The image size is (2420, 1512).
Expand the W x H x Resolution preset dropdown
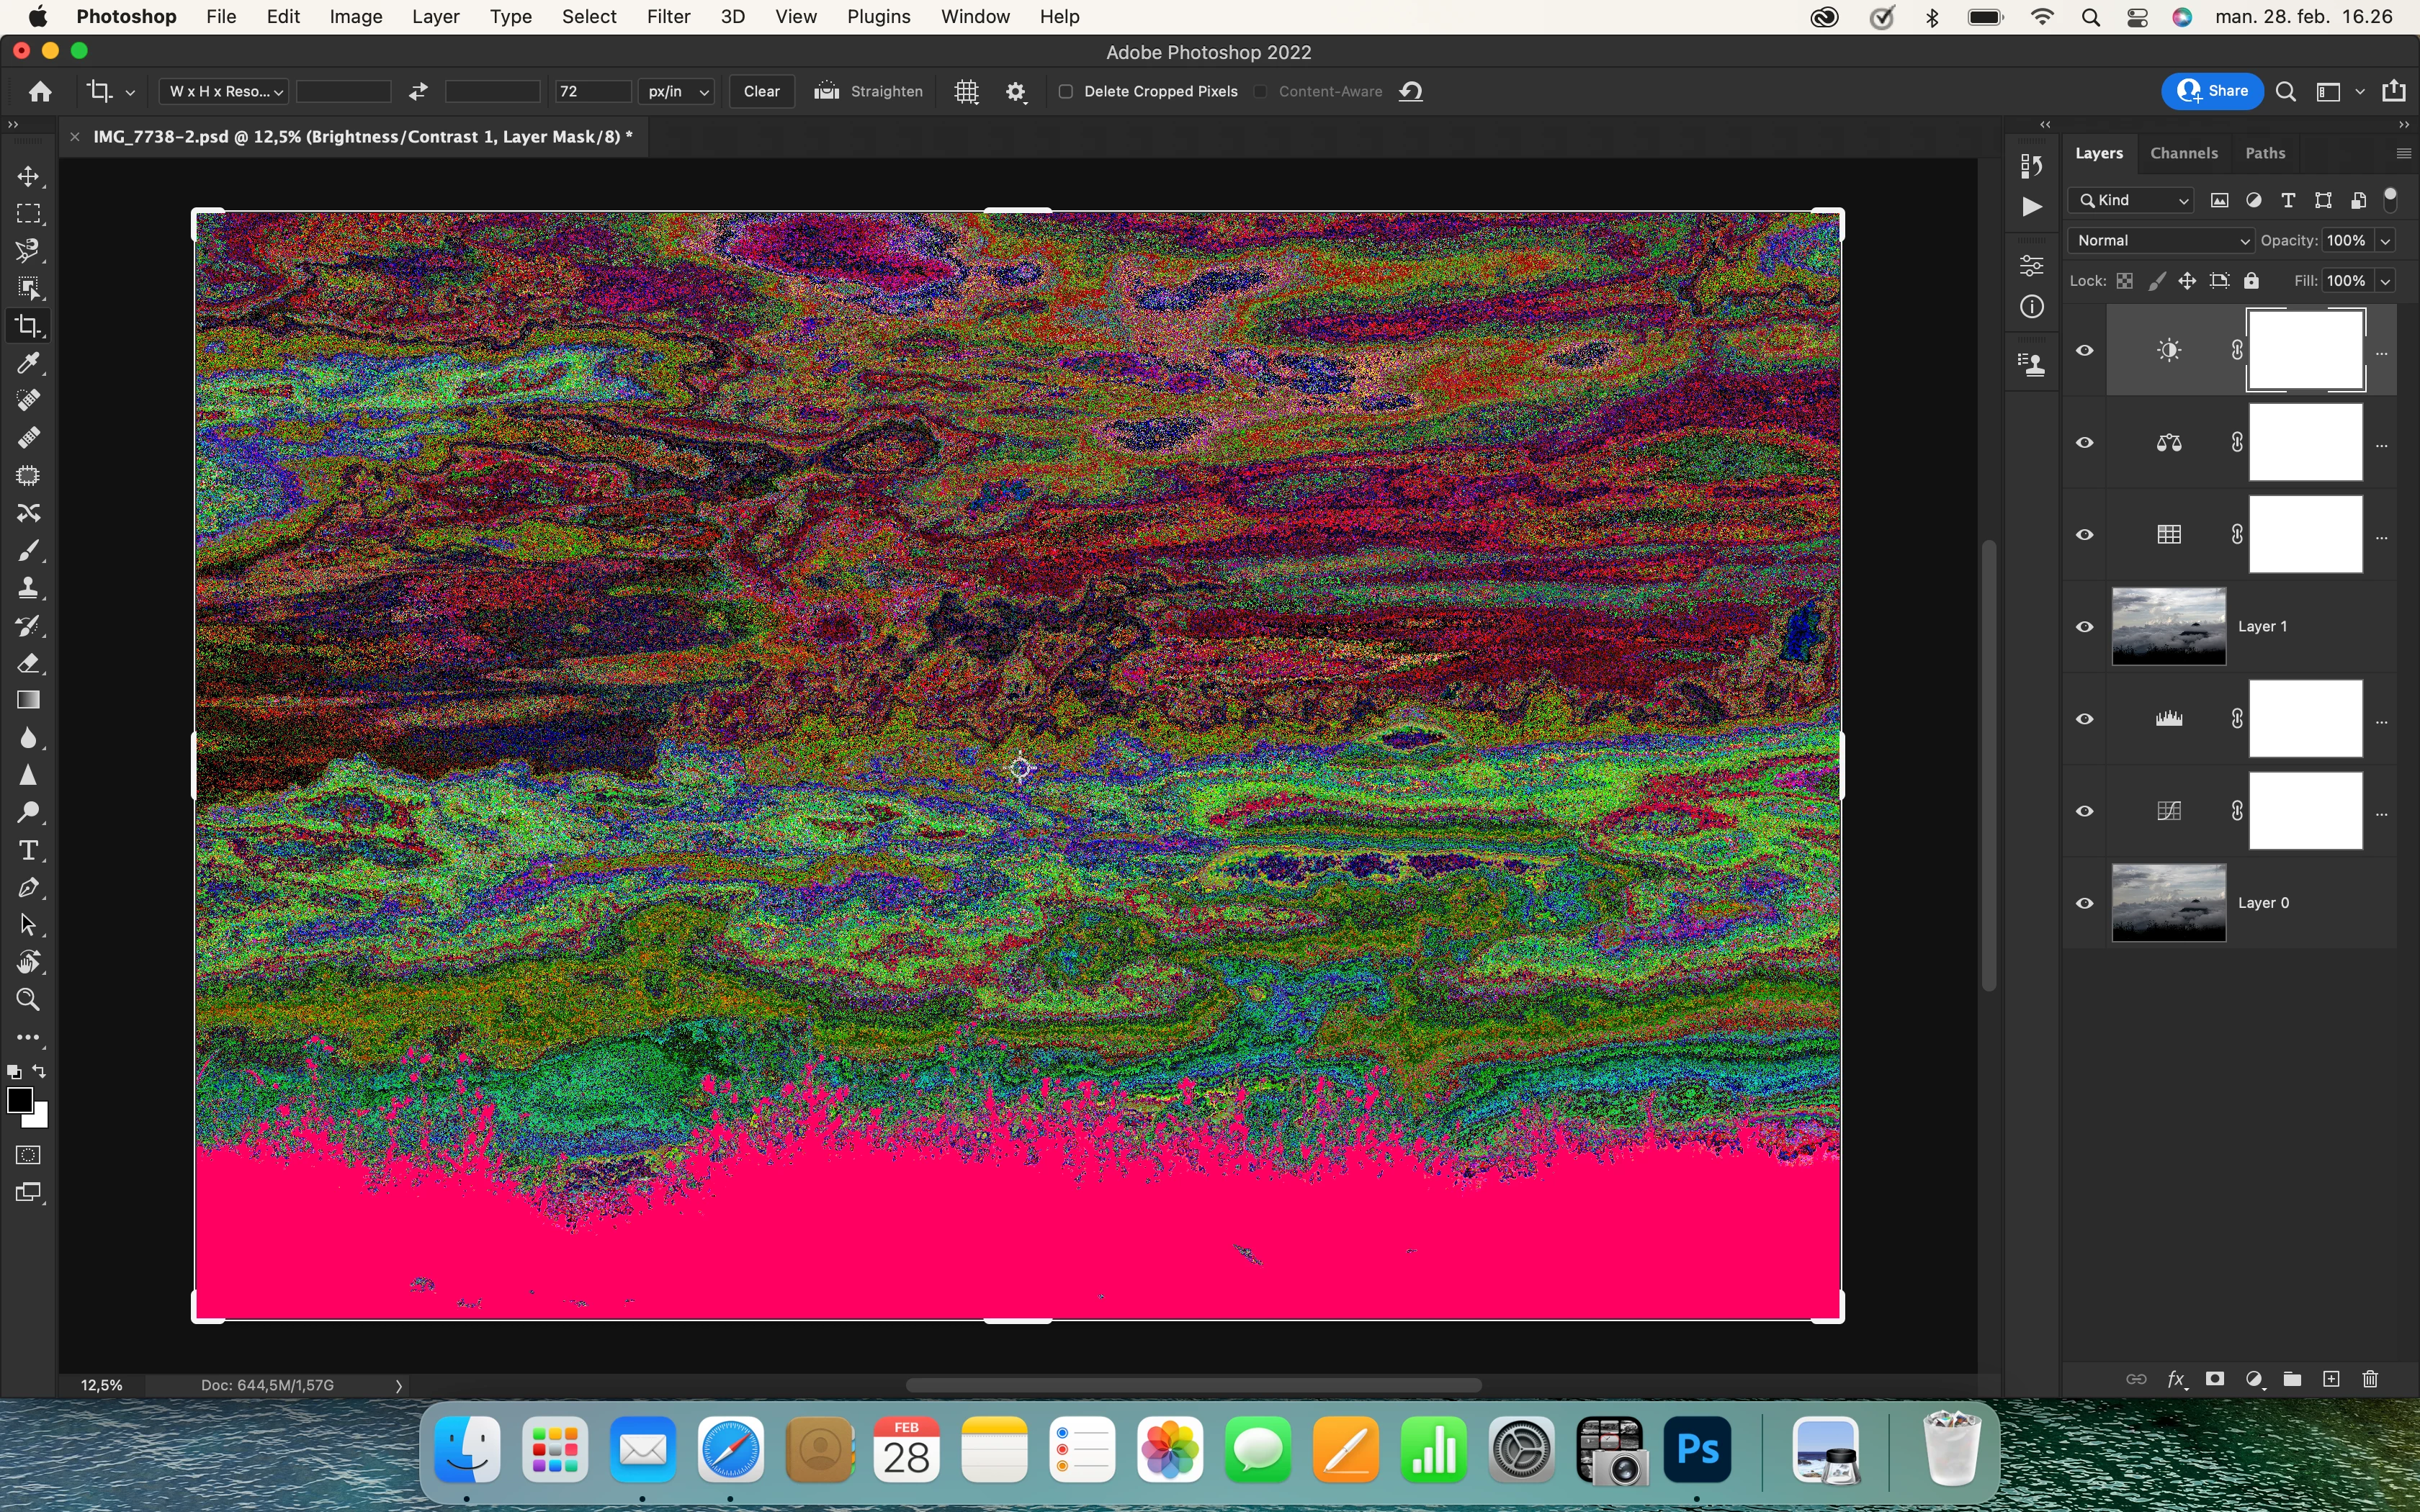click(224, 91)
